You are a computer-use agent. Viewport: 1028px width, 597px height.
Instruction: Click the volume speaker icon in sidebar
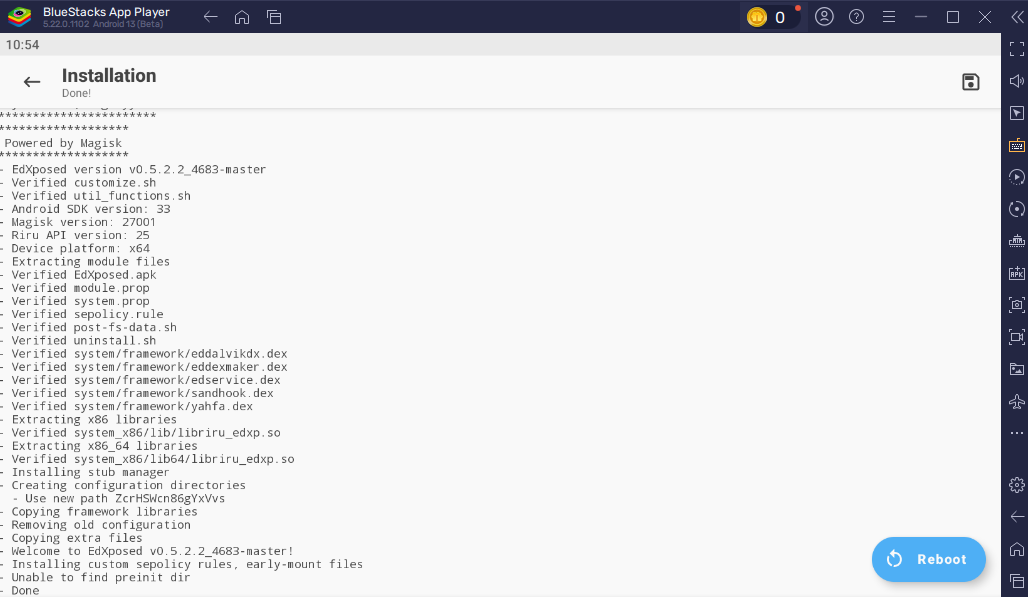1017,81
